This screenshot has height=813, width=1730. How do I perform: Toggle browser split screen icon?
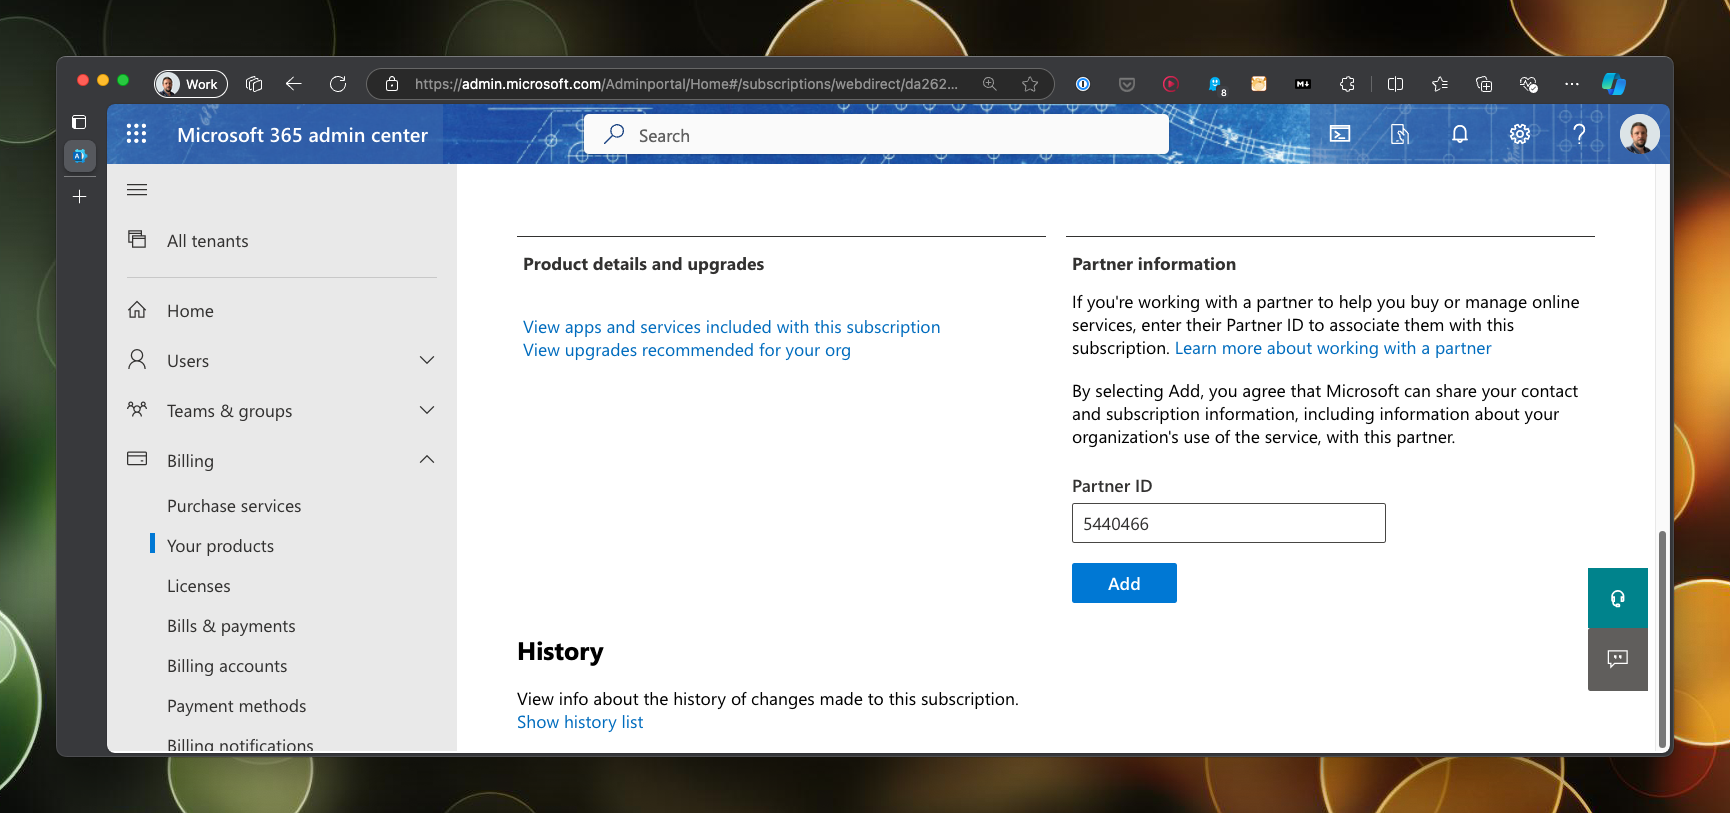[1396, 84]
